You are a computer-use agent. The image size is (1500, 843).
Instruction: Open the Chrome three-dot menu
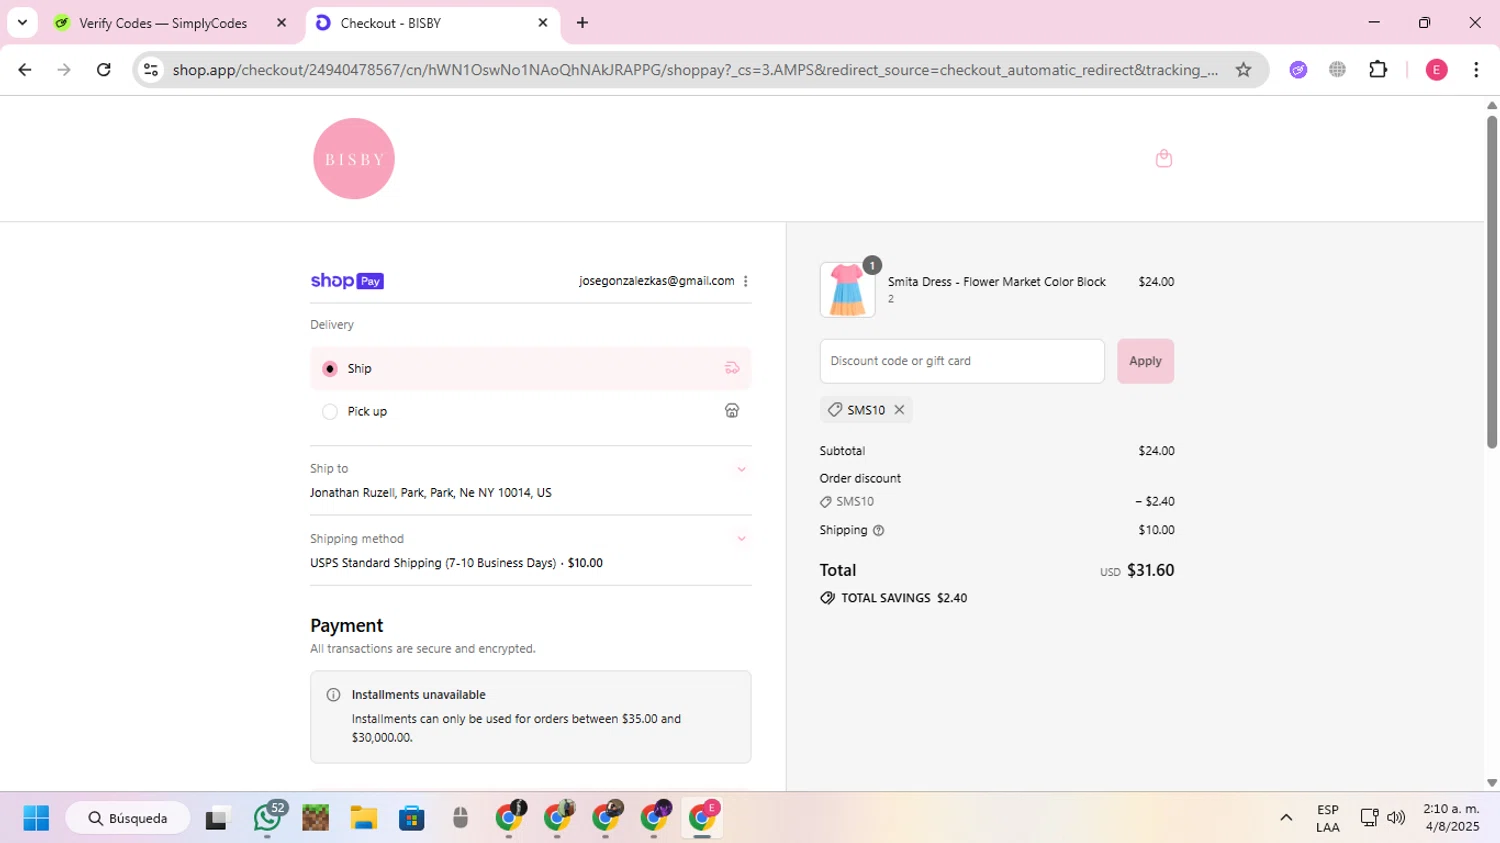[1476, 69]
